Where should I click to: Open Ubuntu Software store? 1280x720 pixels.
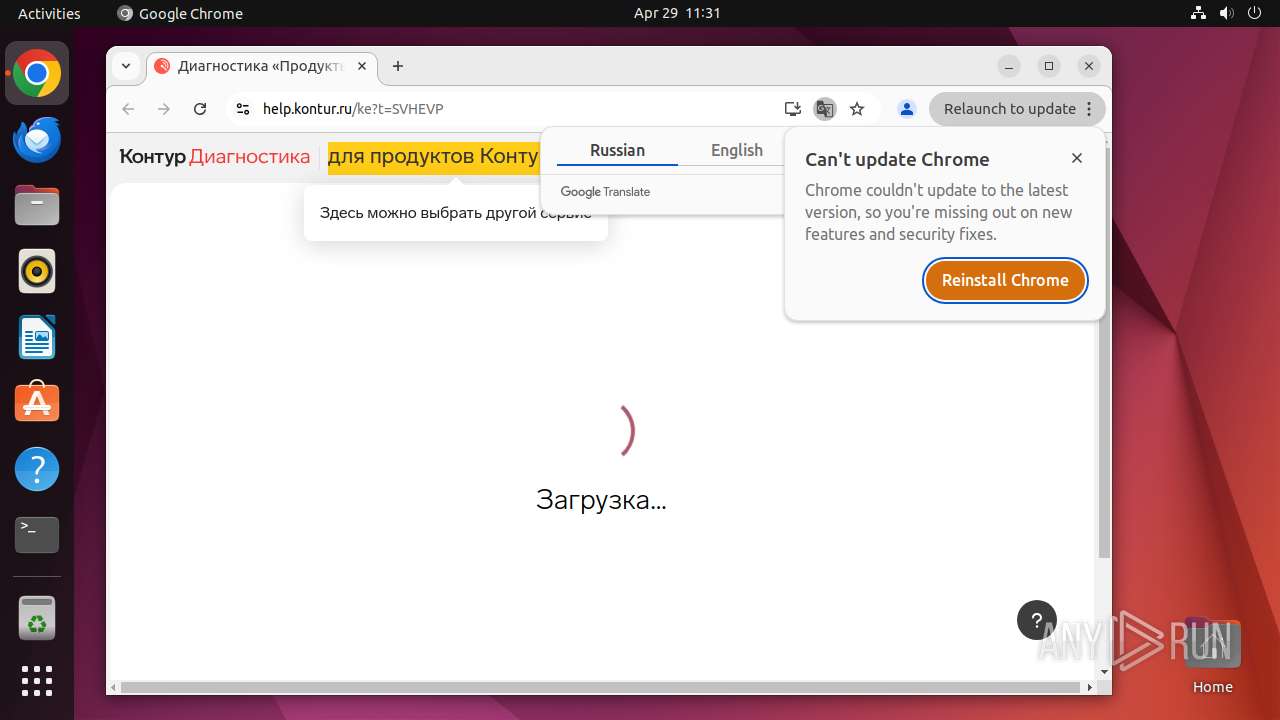(x=37, y=403)
